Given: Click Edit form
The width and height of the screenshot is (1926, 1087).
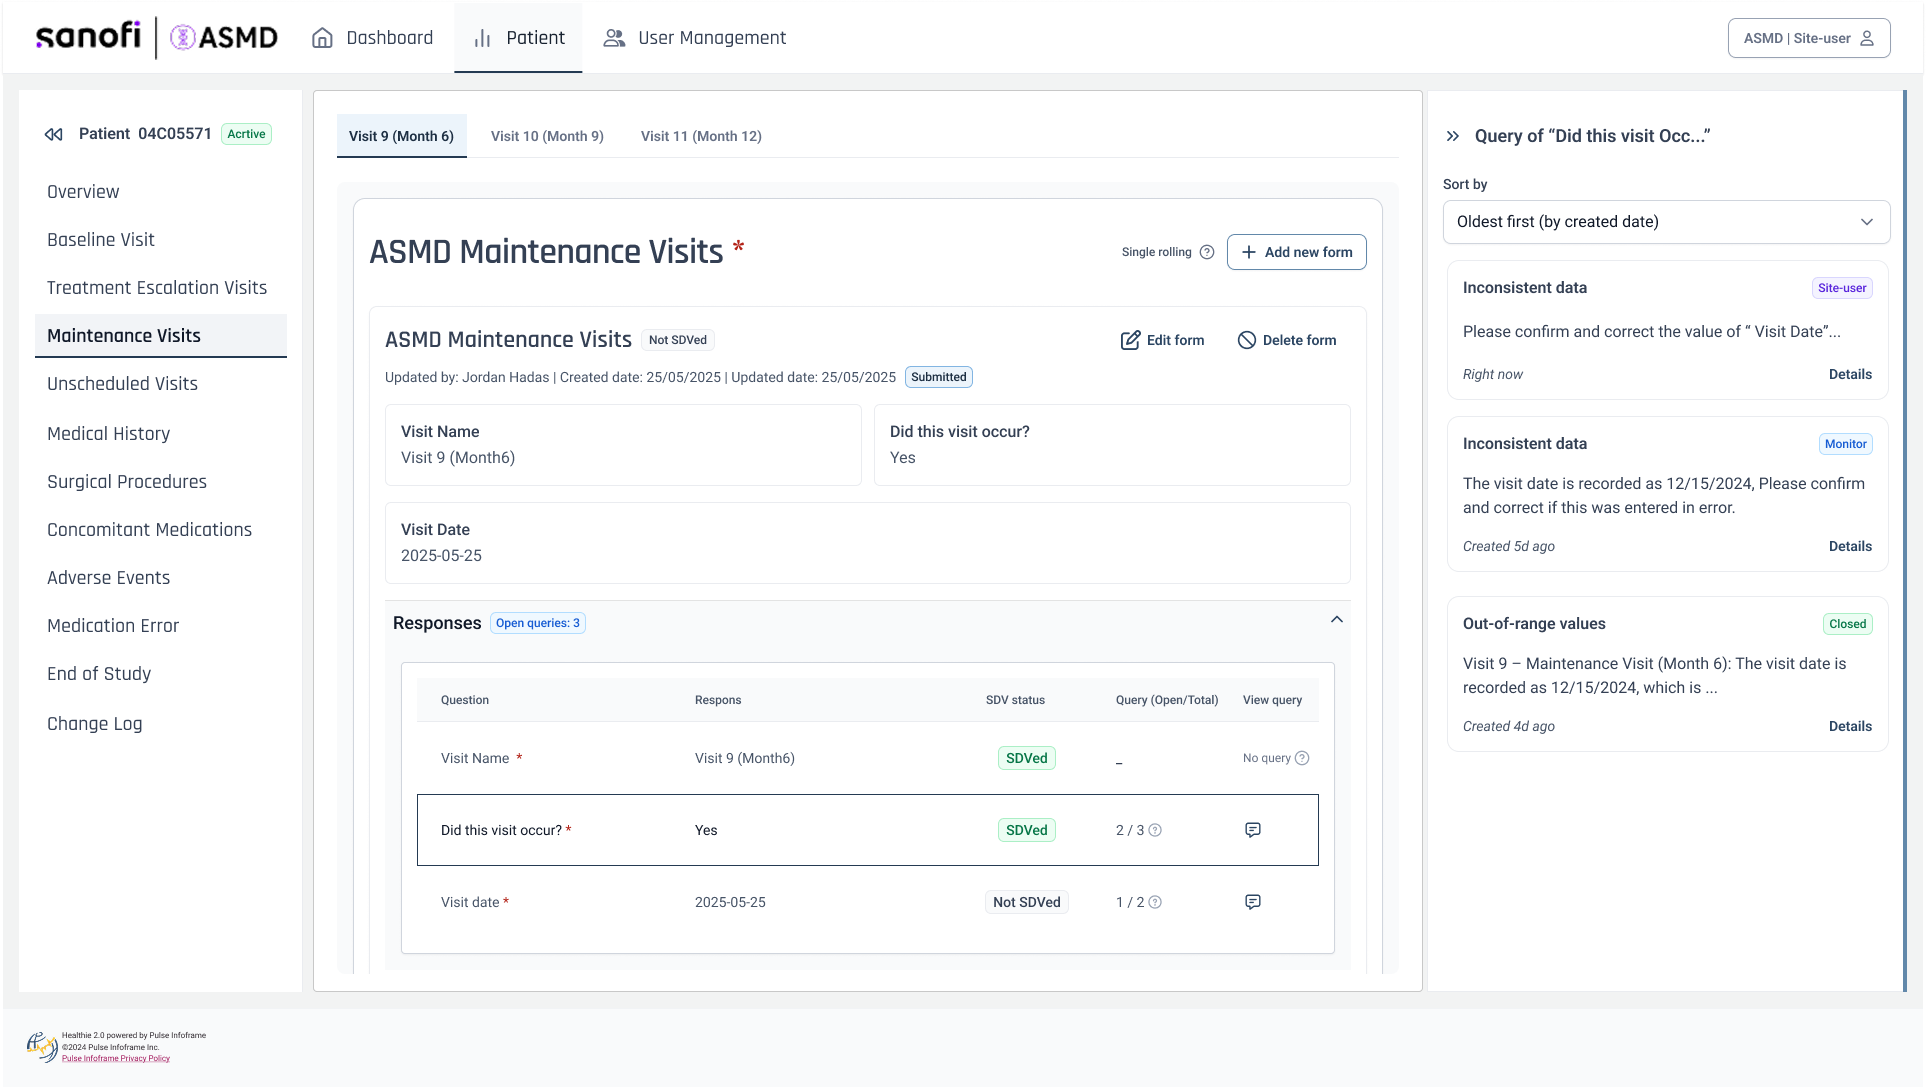Looking at the screenshot, I should (x=1162, y=340).
